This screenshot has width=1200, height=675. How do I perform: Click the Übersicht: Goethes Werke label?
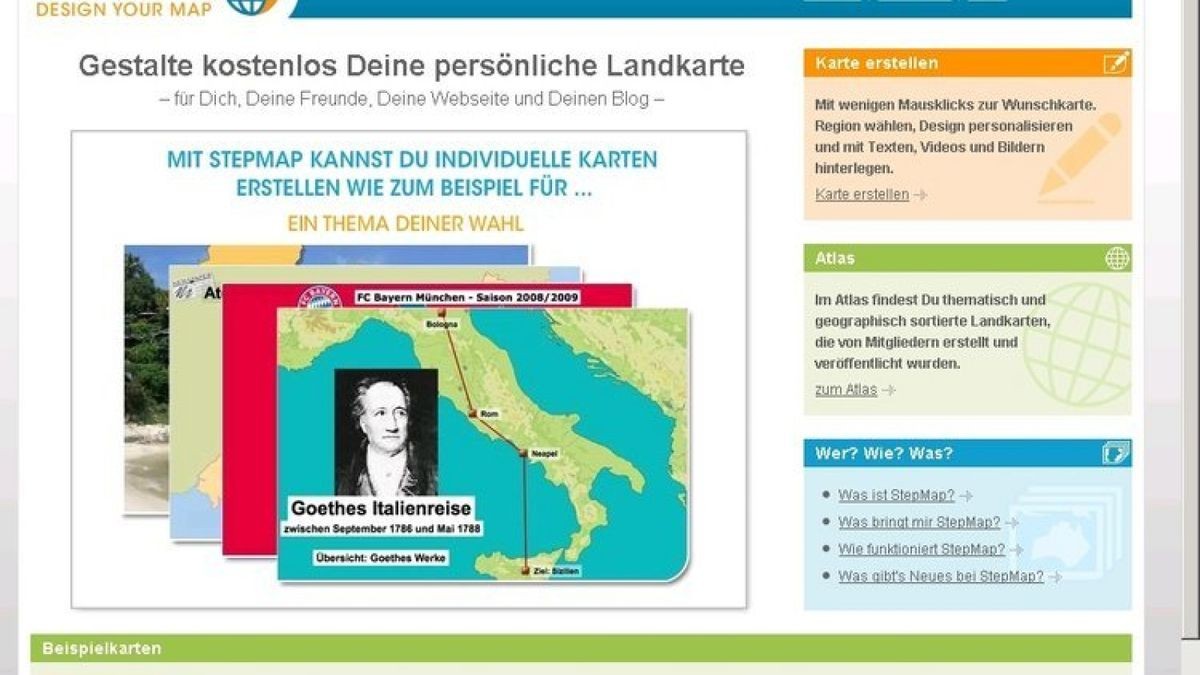coord(378,557)
